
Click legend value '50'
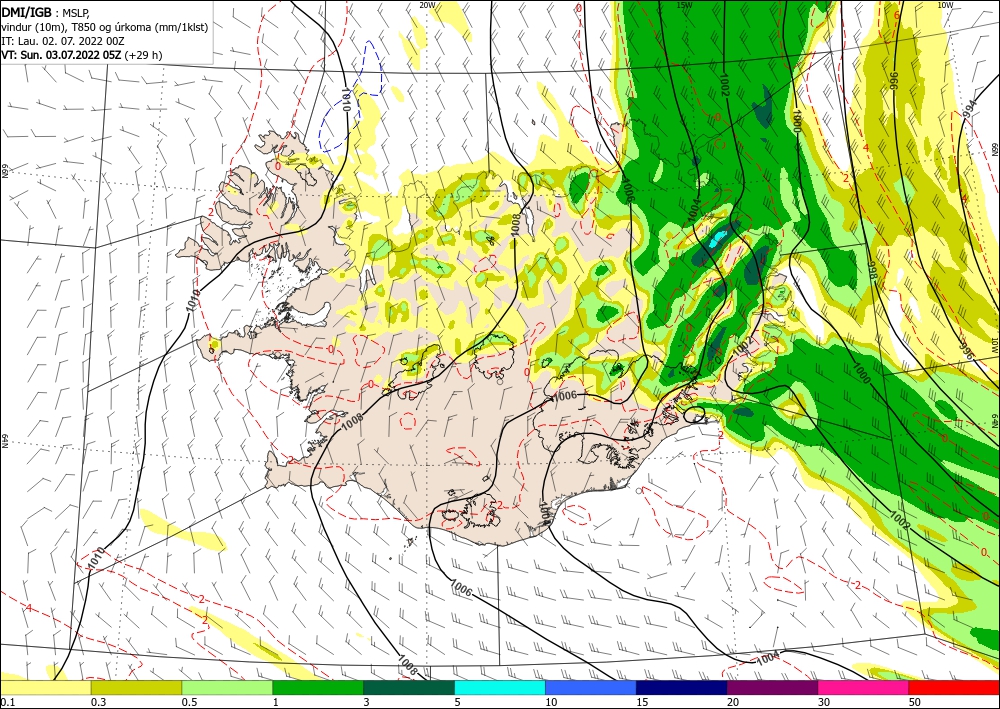tap(915, 702)
